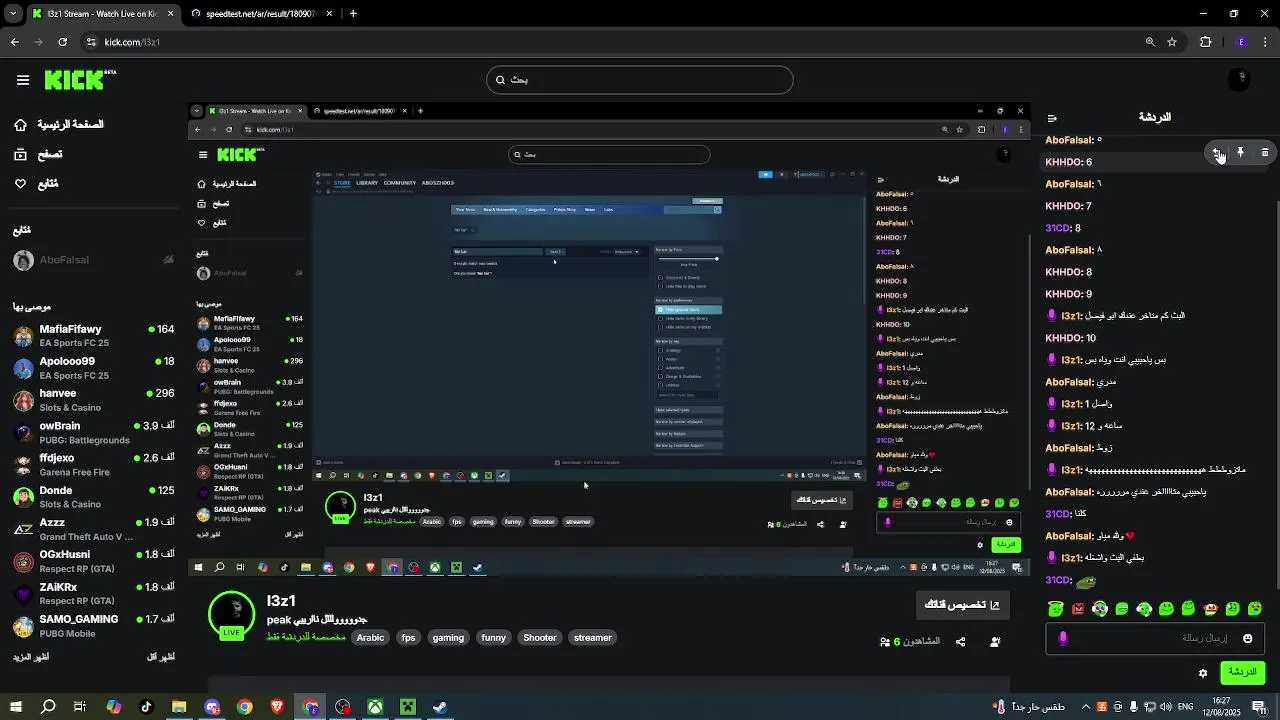Open recommended channel owBrain
The image size is (1280, 720).
pyautogui.click(x=94, y=432)
